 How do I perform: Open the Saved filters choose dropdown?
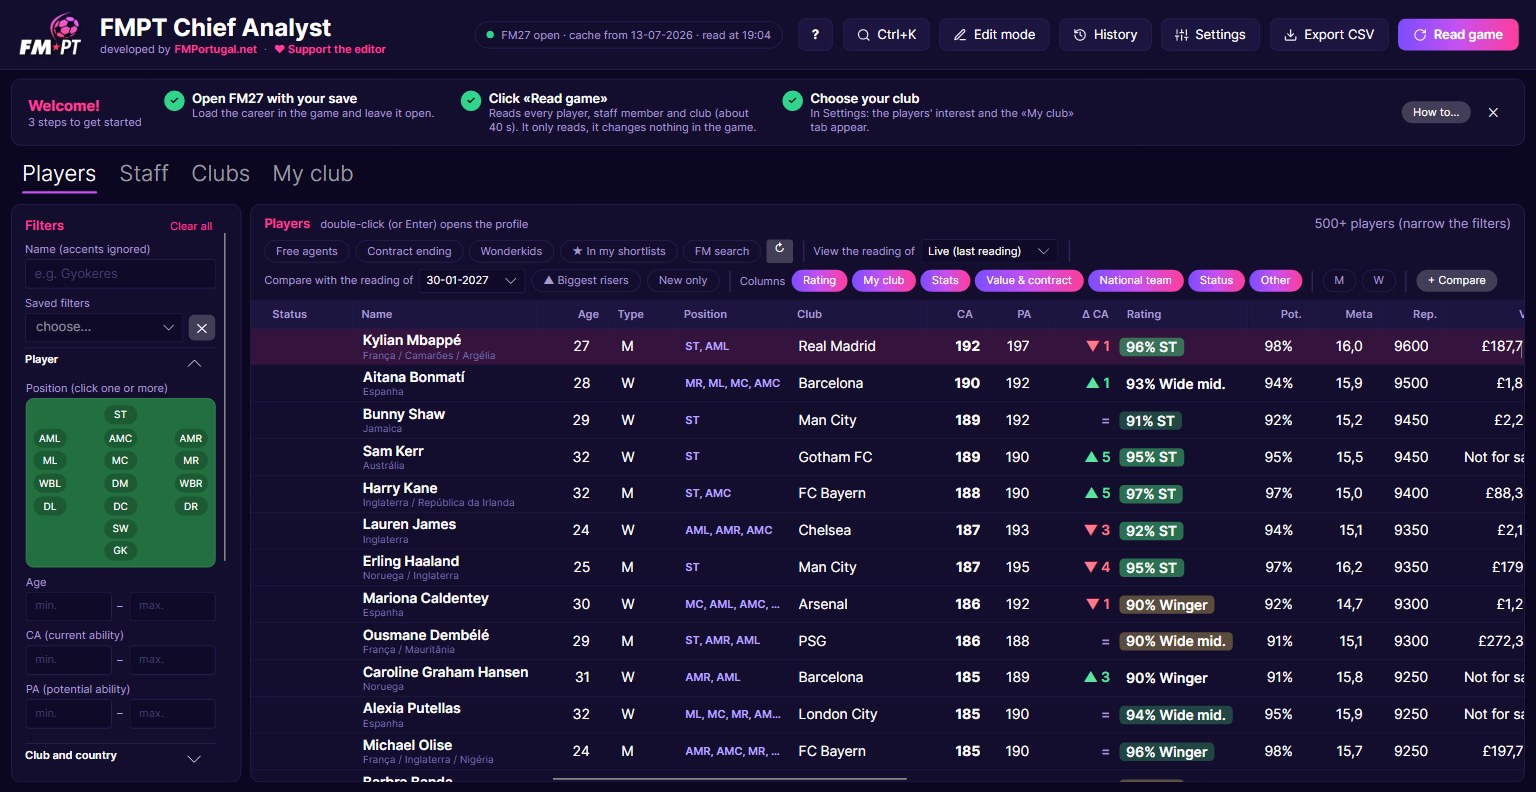point(104,328)
